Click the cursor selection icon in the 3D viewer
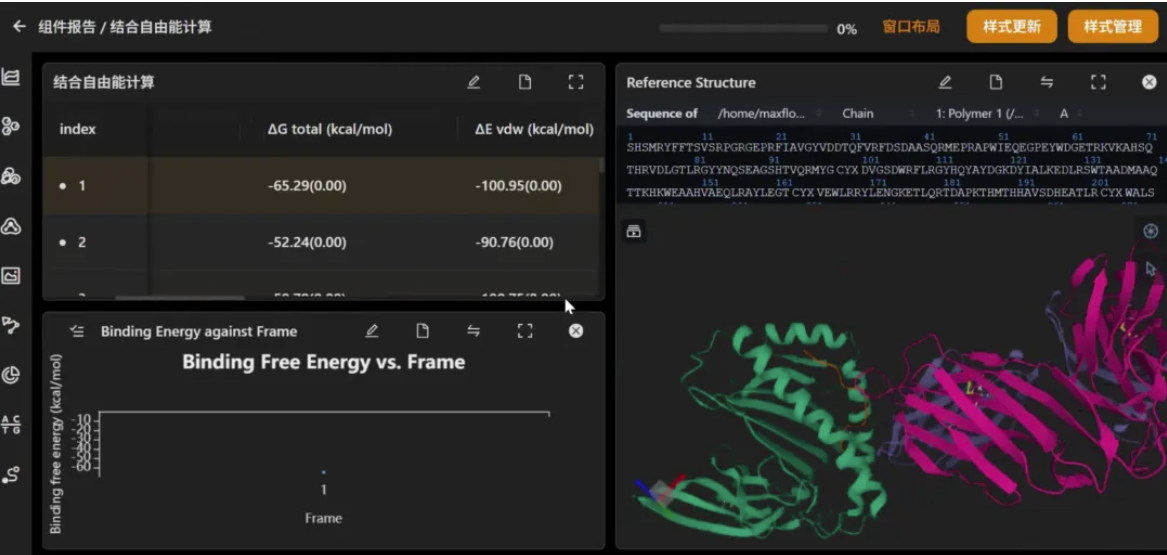 point(1151,269)
